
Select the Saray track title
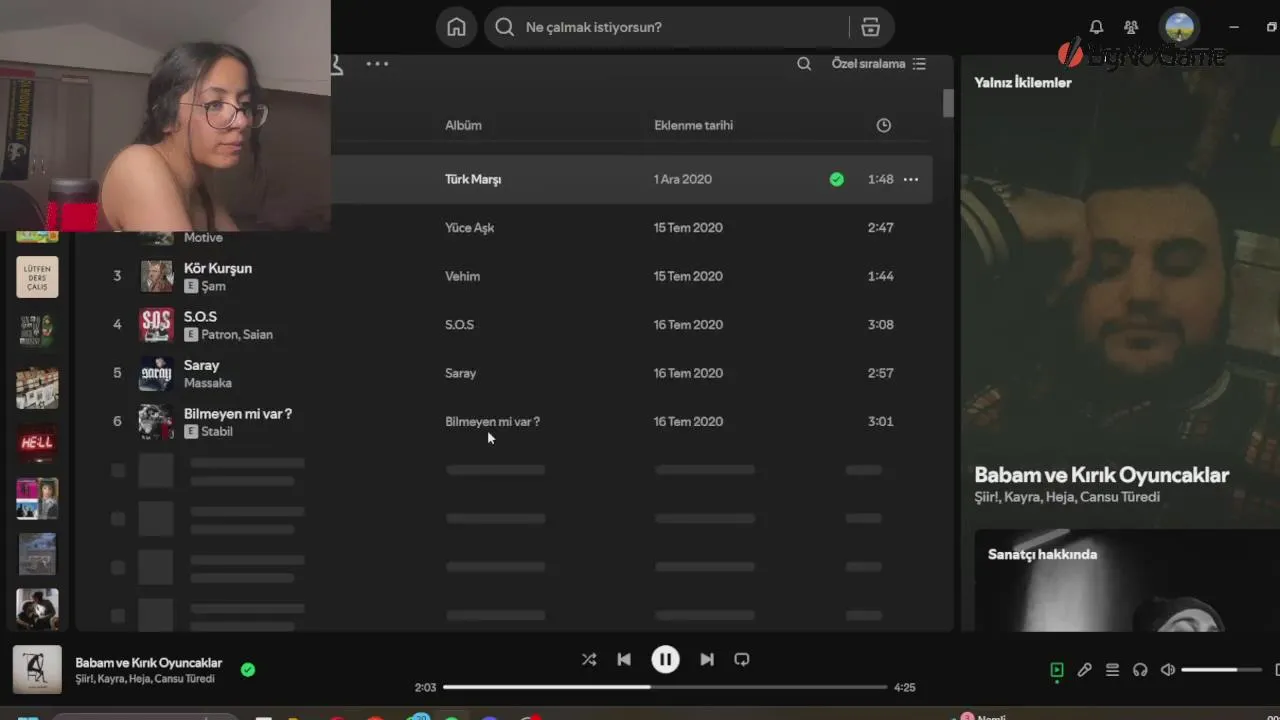[x=201, y=365]
